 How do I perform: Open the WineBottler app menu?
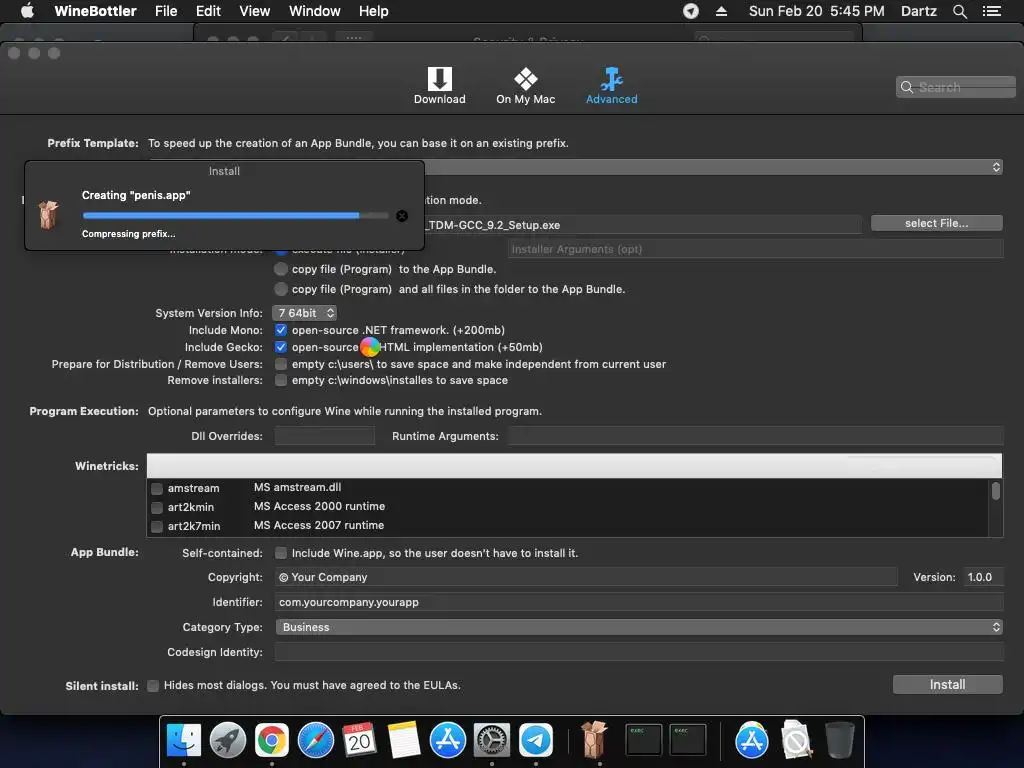95,11
